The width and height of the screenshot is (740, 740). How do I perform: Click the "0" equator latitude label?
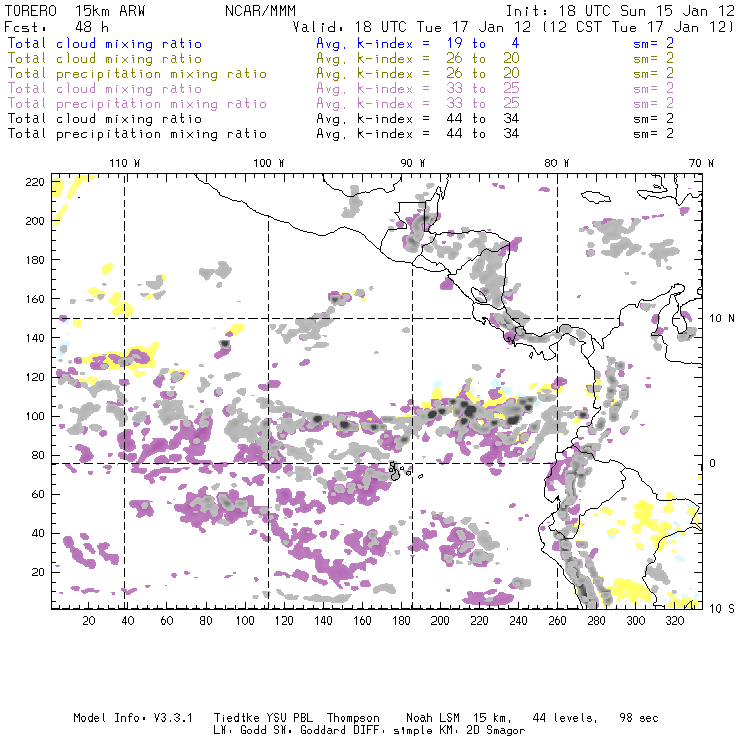(x=713, y=463)
